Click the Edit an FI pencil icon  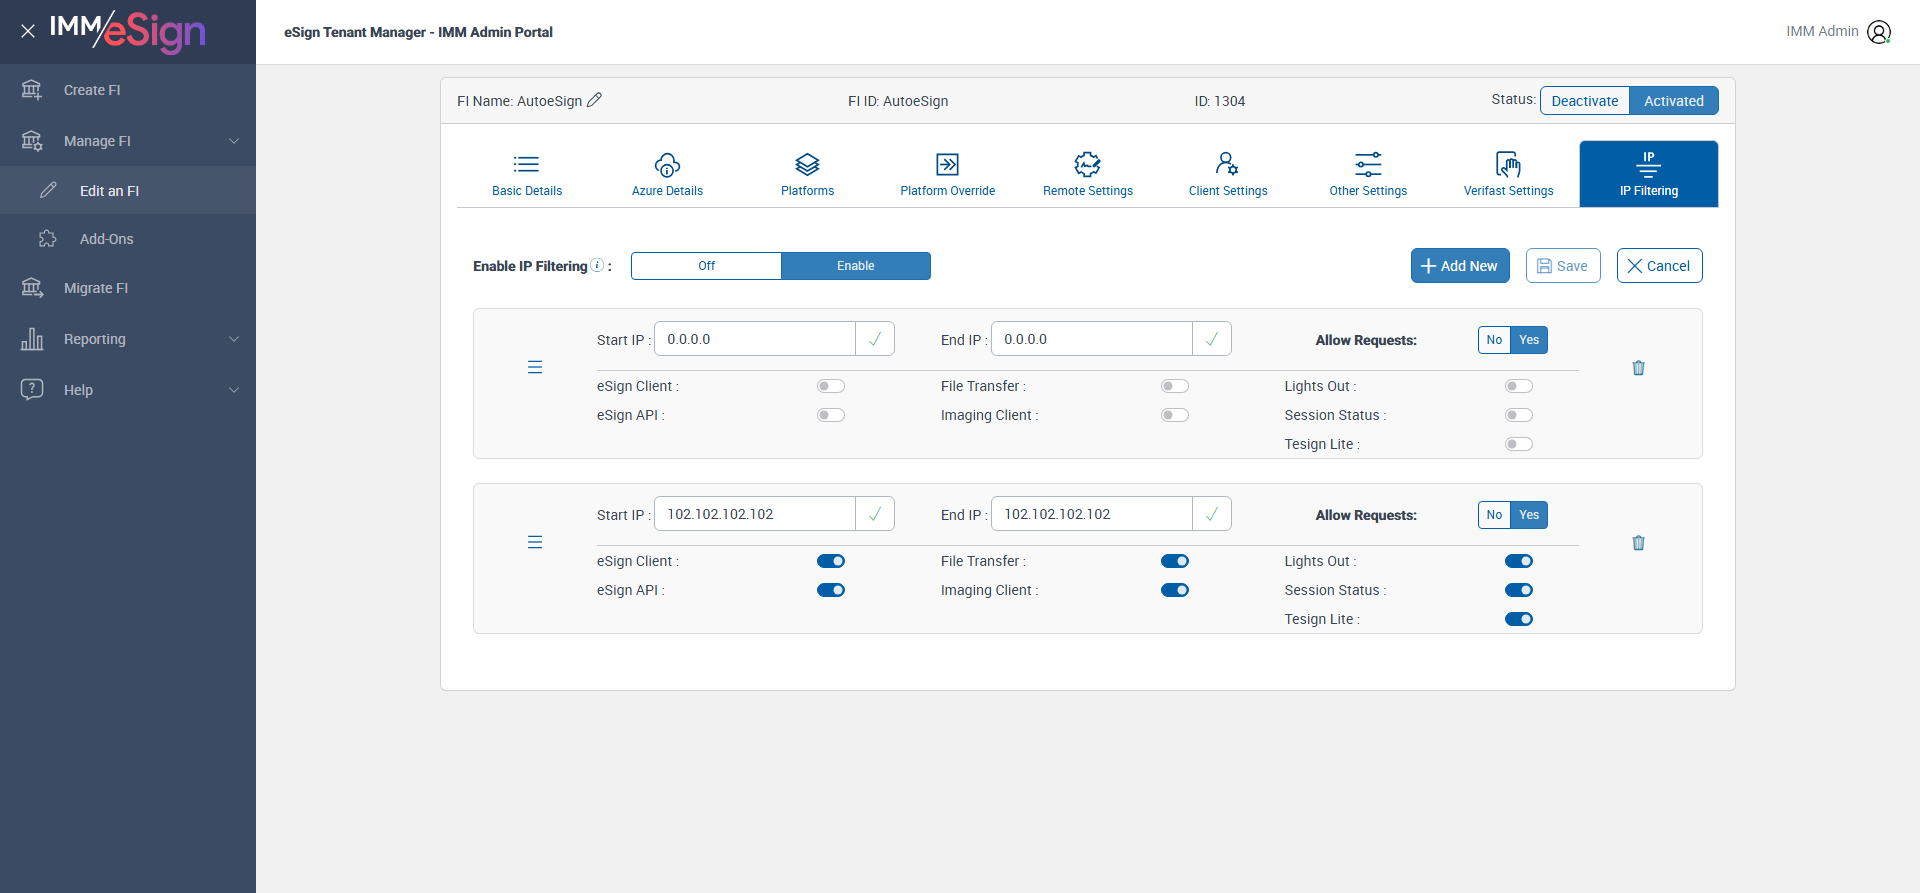pos(48,190)
